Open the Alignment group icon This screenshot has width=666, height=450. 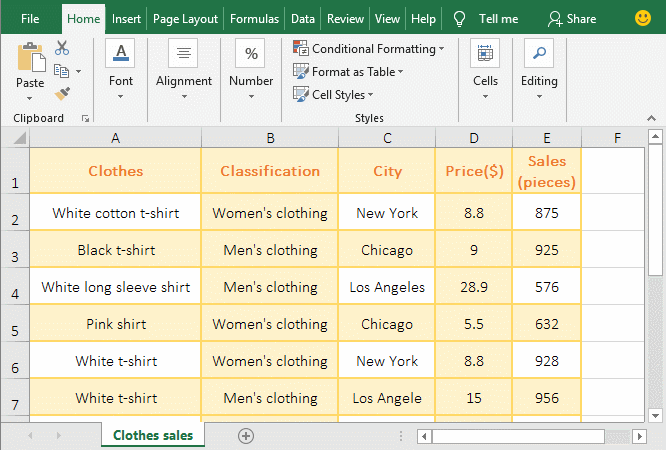[x=184, y=54]
